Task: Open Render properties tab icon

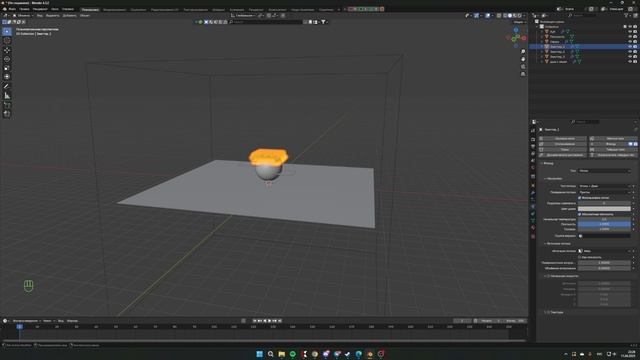Action: tap(533, 140)
